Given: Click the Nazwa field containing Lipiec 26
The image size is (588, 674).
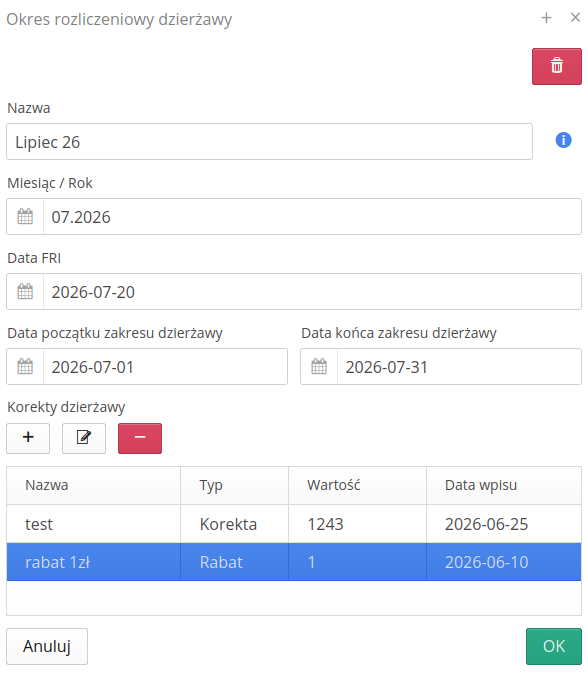Looking at the screenshot, I should click(270, 142).
